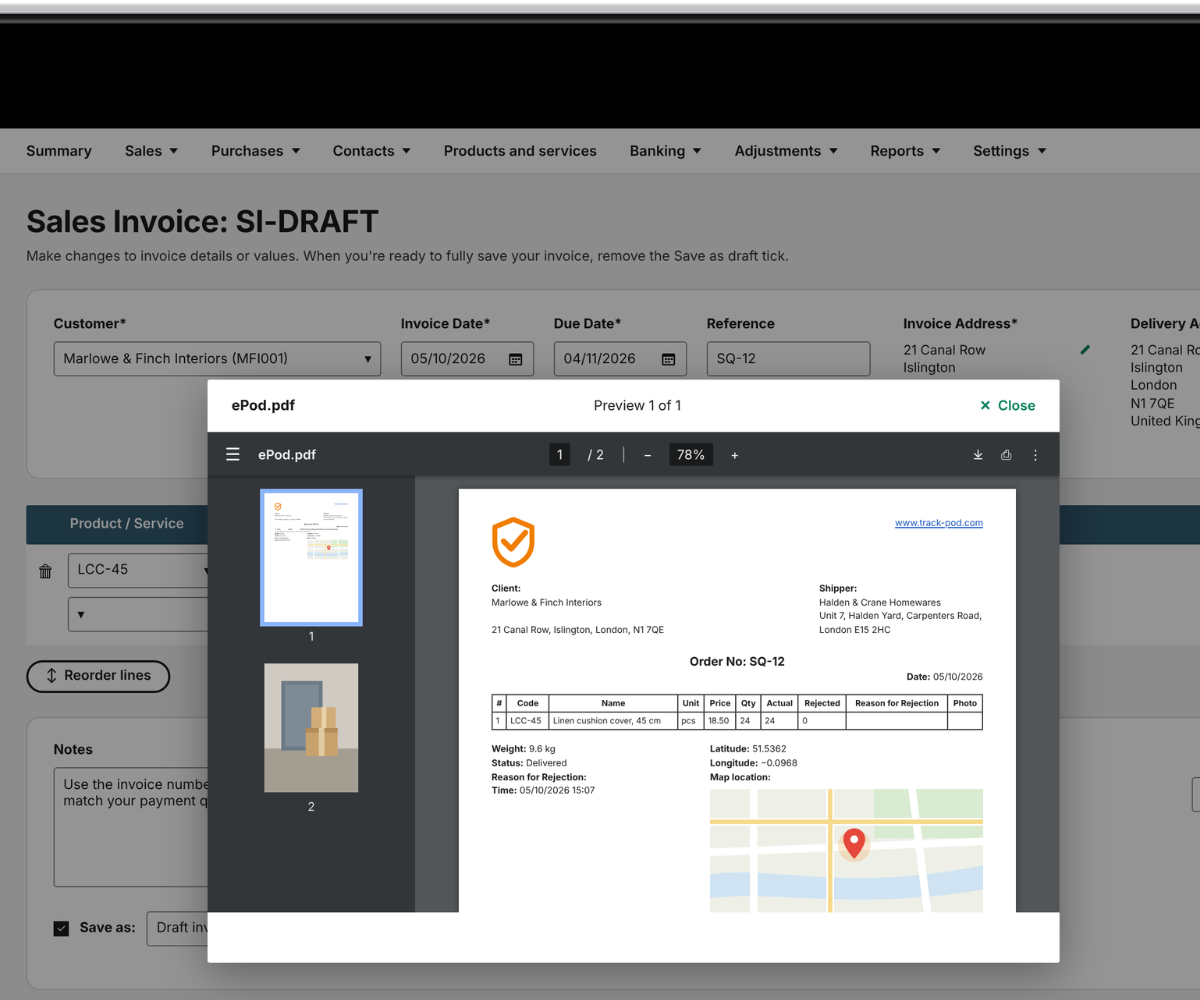Delete the LCC-45 invoice line
The image size is (1200, 1000).
tap(45, 571)
